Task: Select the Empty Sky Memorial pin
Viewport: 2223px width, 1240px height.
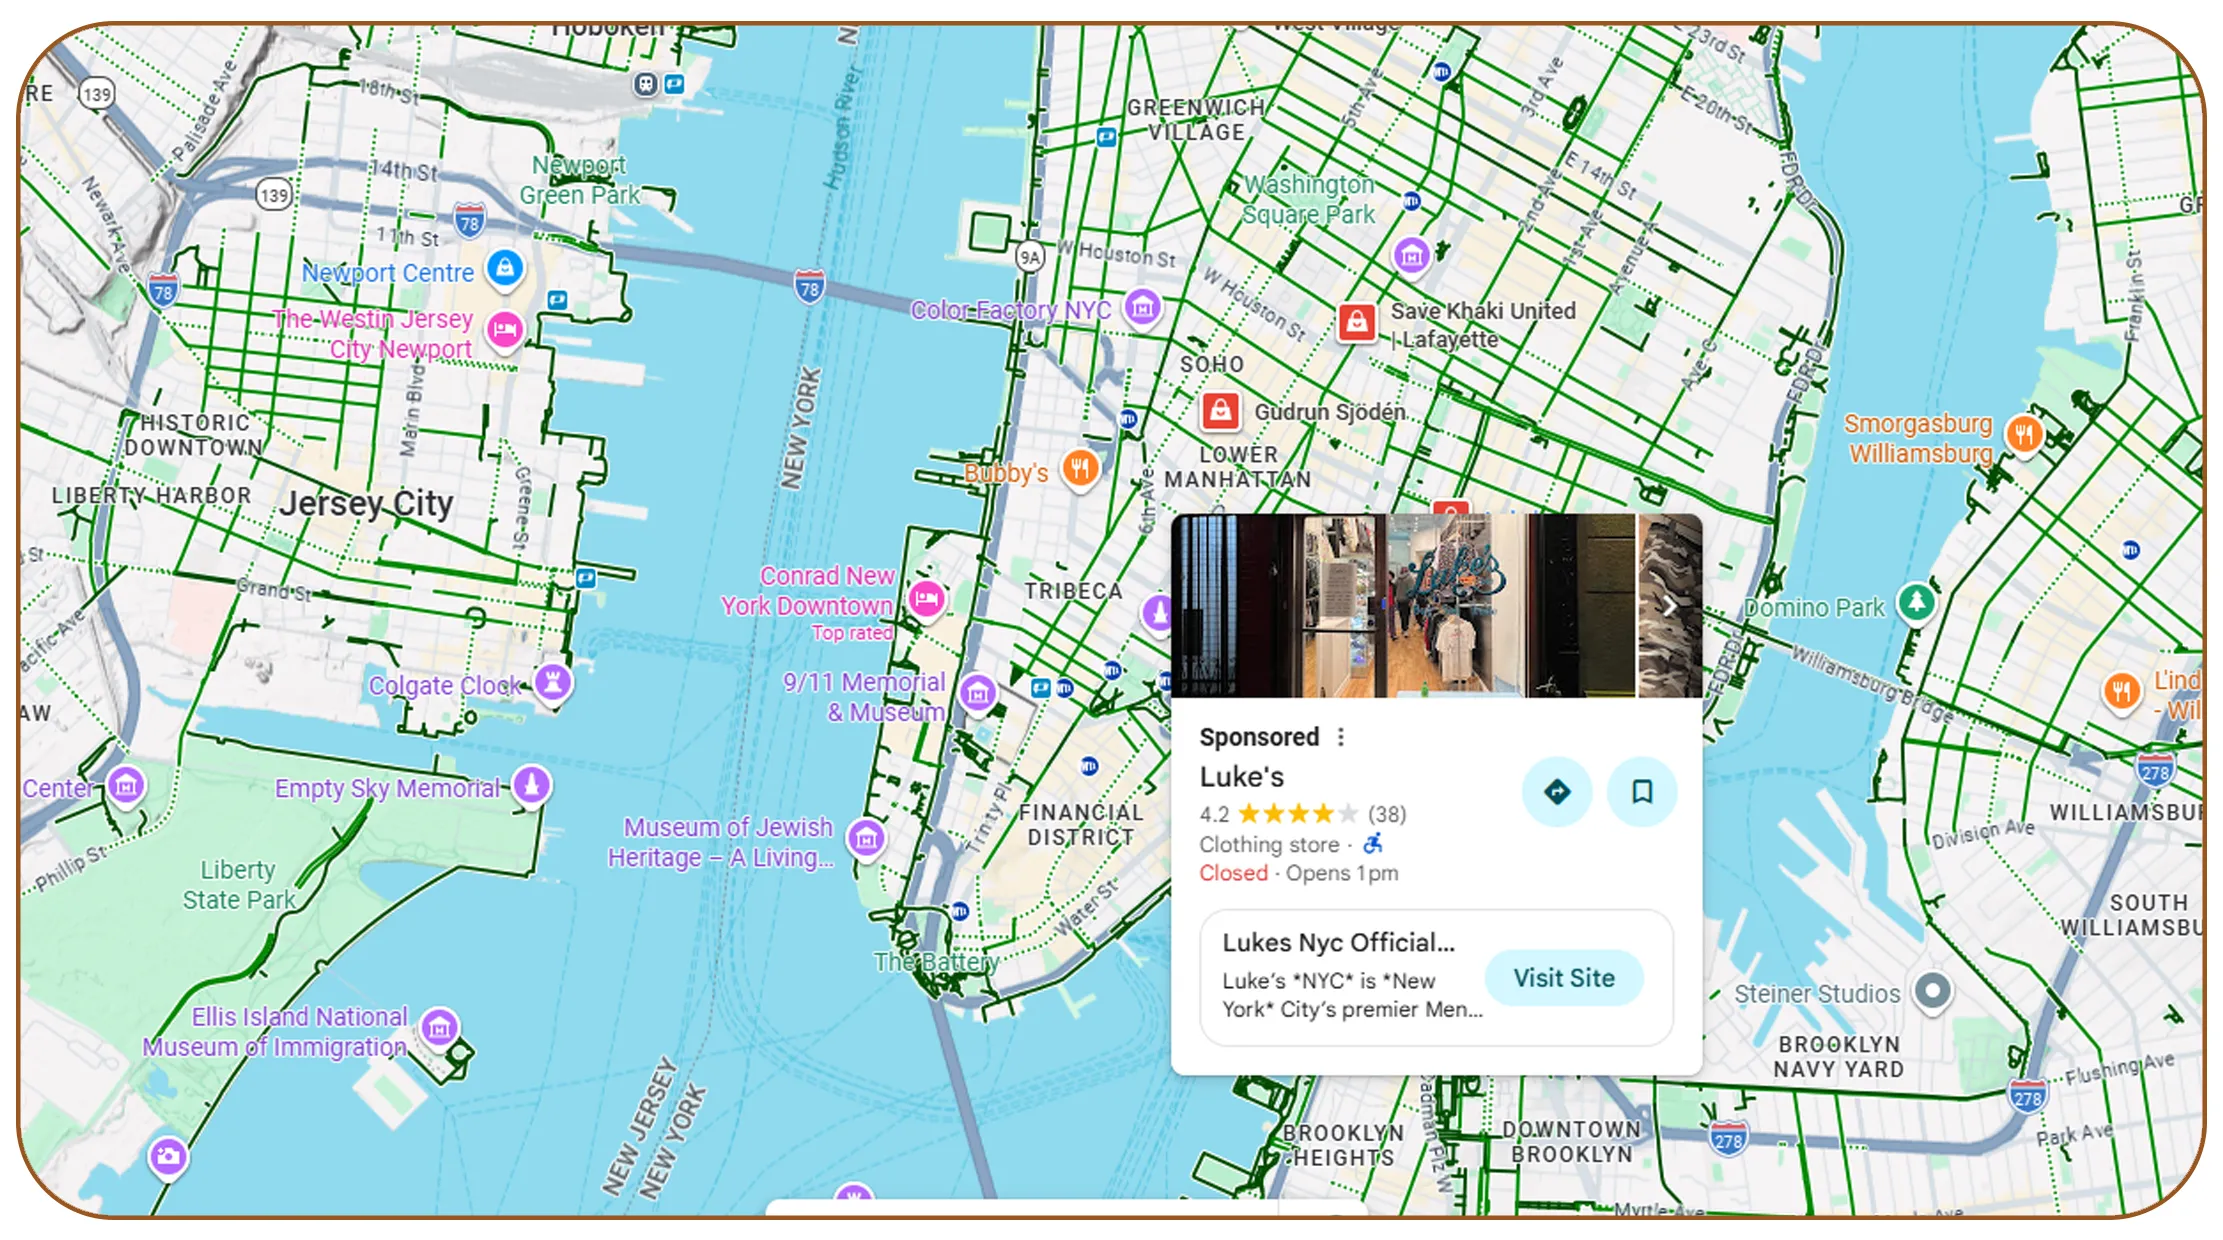Action: 531,785
